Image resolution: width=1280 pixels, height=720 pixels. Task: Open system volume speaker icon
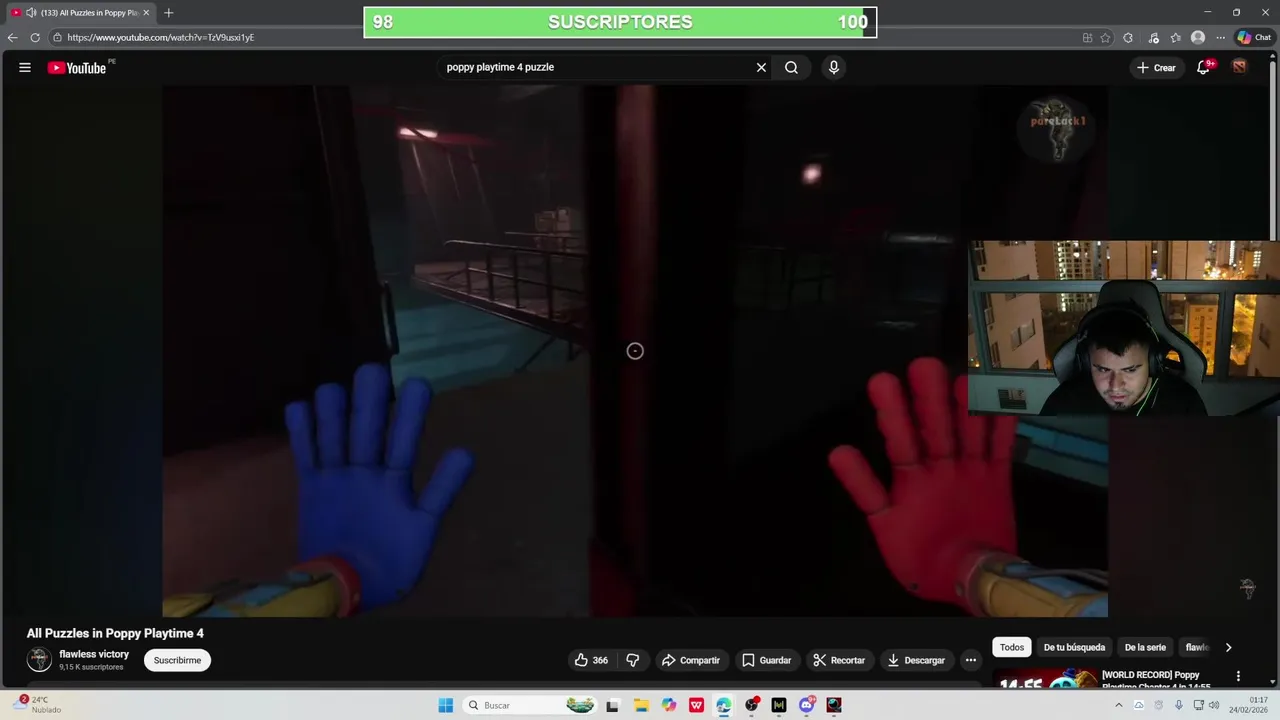tap(1214, 705)
